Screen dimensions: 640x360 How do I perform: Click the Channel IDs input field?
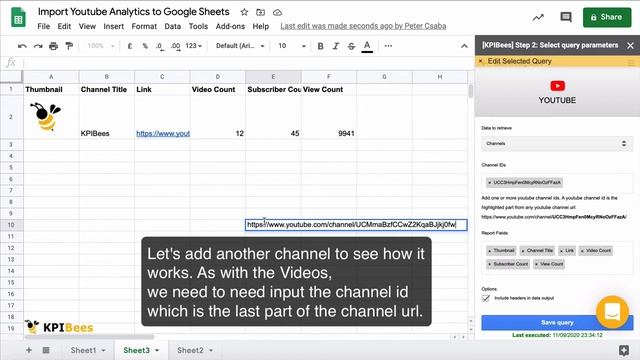(x=557, y=183)
